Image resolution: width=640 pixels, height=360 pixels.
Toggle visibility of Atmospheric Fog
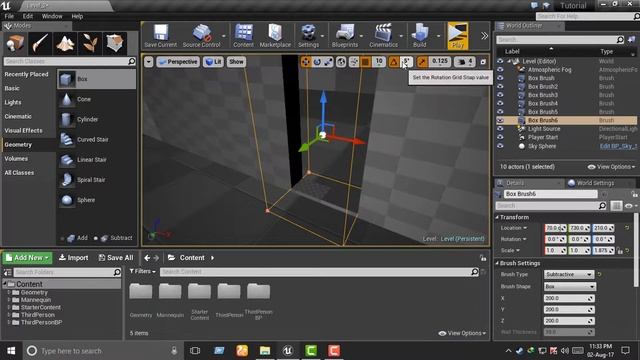500,70
